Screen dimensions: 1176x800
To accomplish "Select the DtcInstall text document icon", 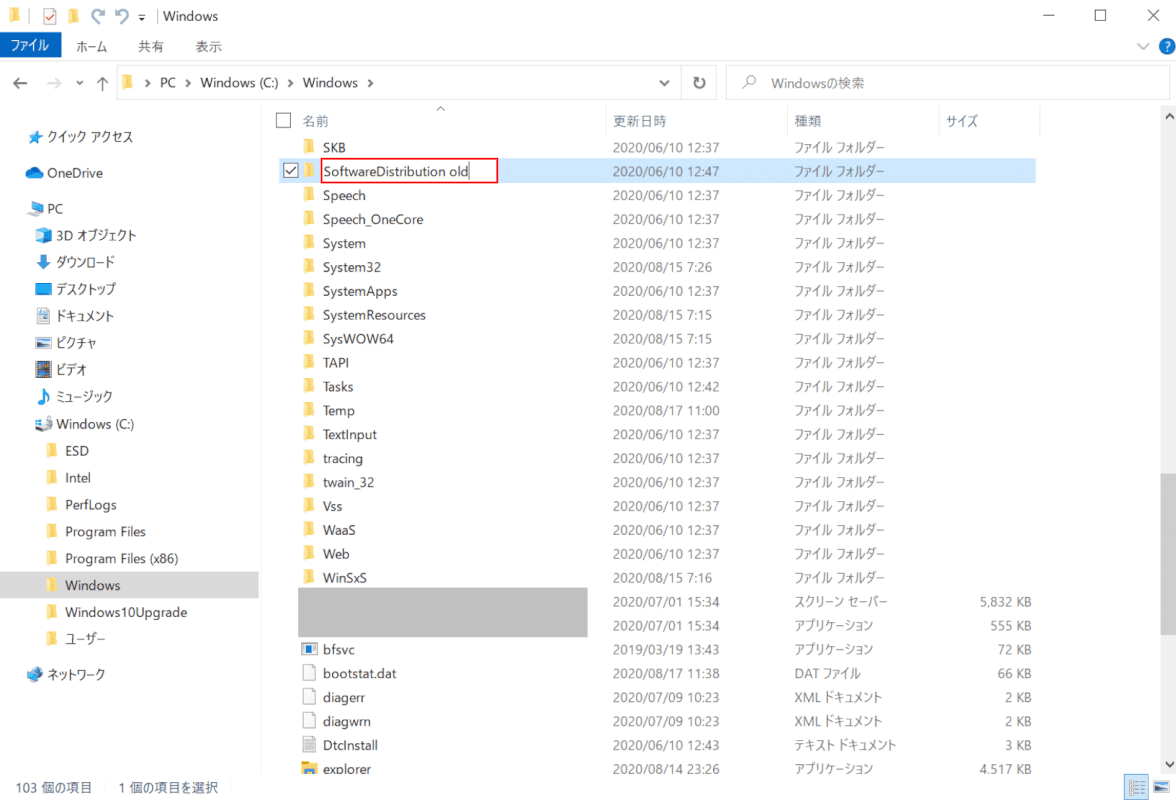I will coord(309,745).
